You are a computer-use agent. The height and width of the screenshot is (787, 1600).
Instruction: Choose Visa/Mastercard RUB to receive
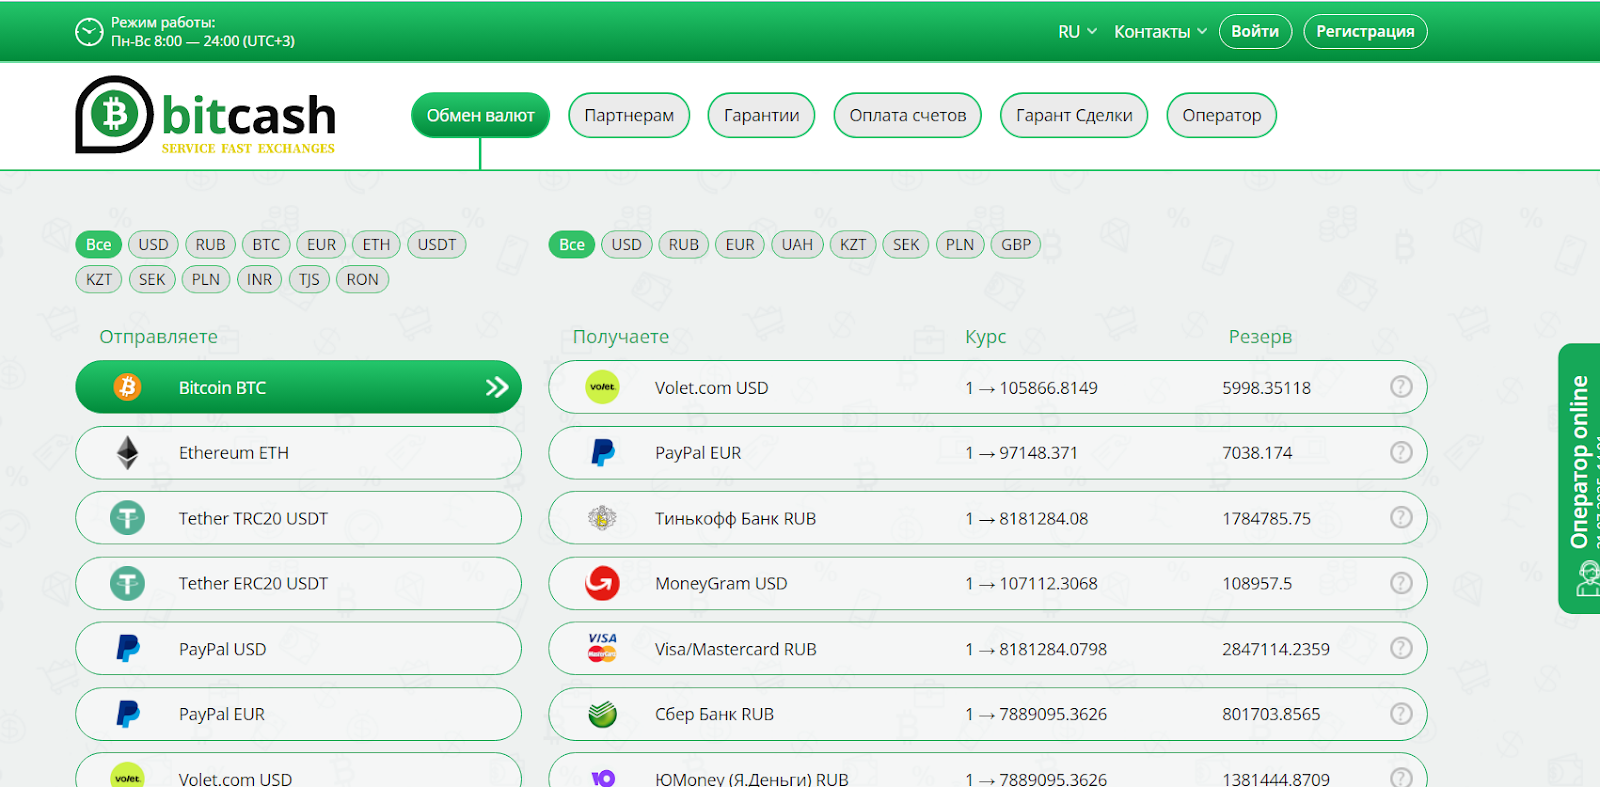(x=987, y=649)
